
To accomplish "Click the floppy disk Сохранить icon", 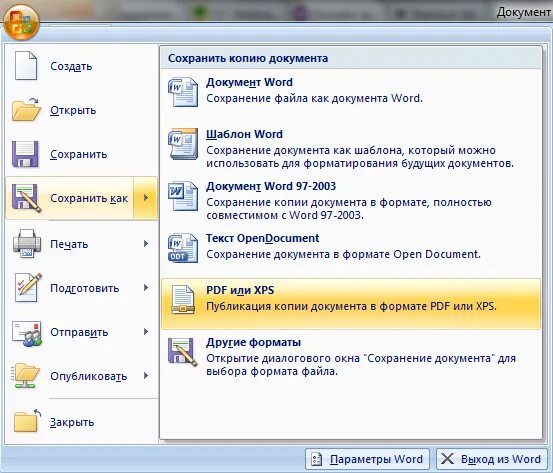I will coord(25,154).
